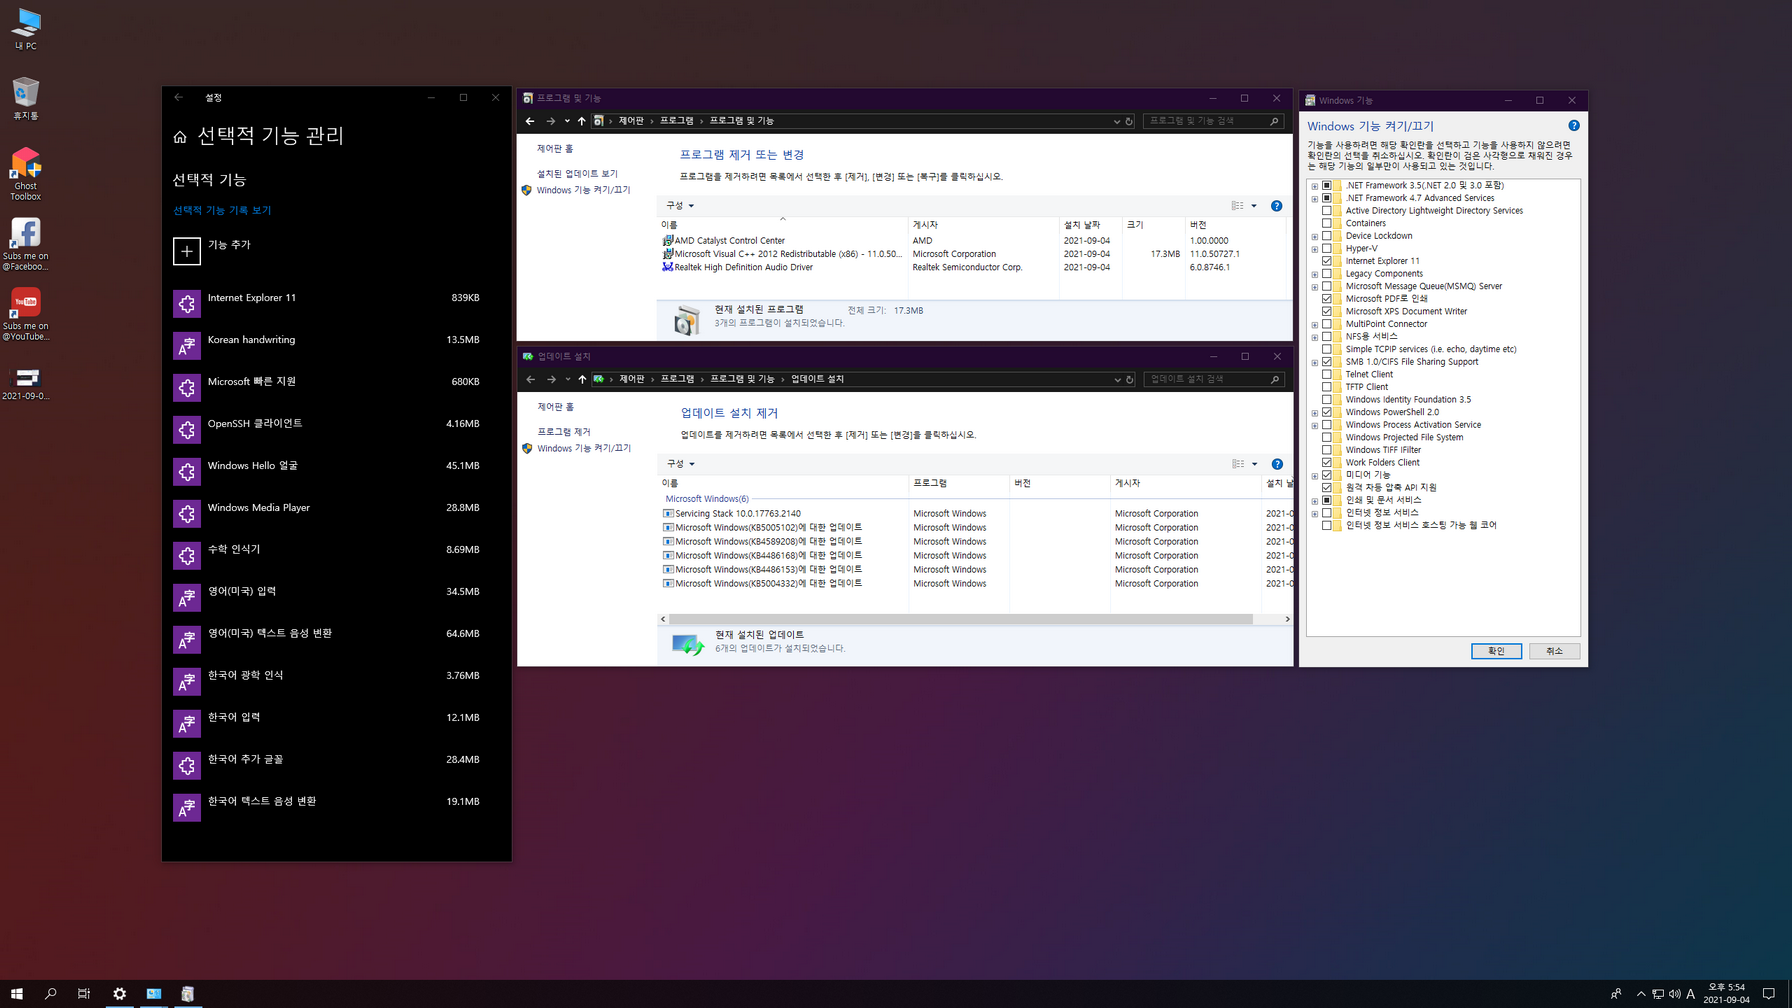
Task: Open the notification center icon
Action: [1769, 994]
